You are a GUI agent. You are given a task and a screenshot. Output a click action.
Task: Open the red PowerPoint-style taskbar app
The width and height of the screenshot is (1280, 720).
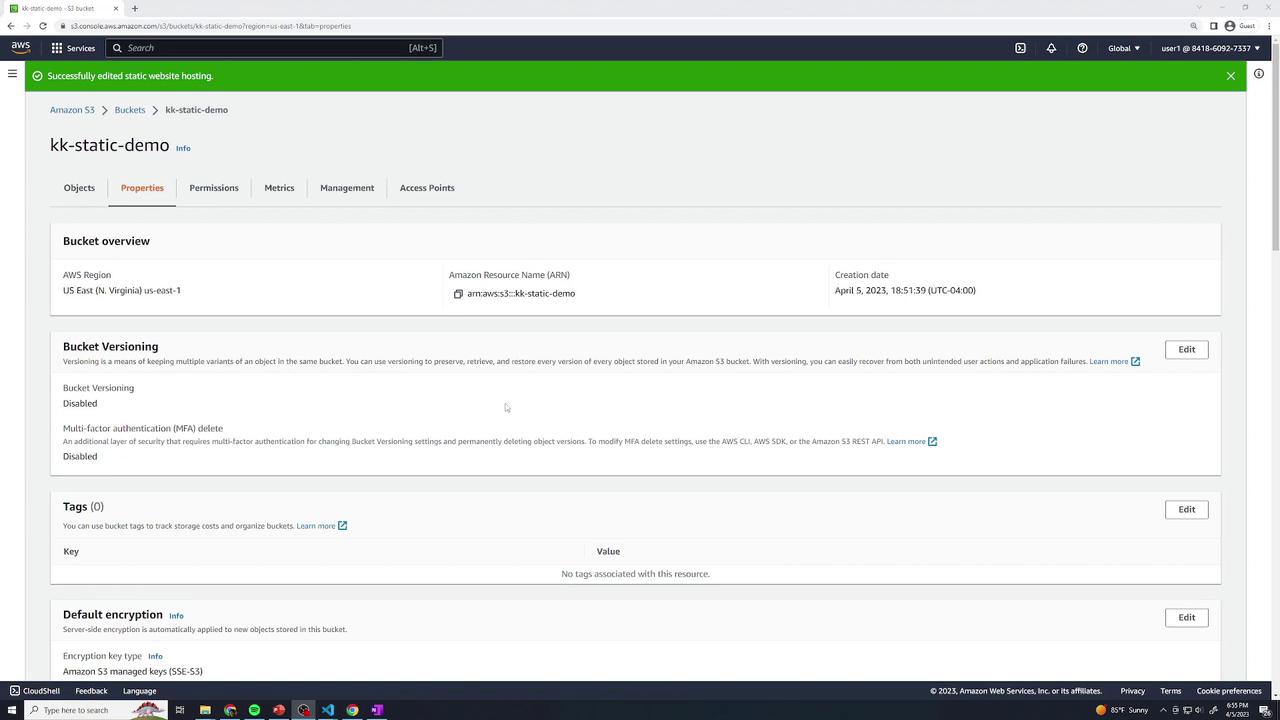coord(279,710)
